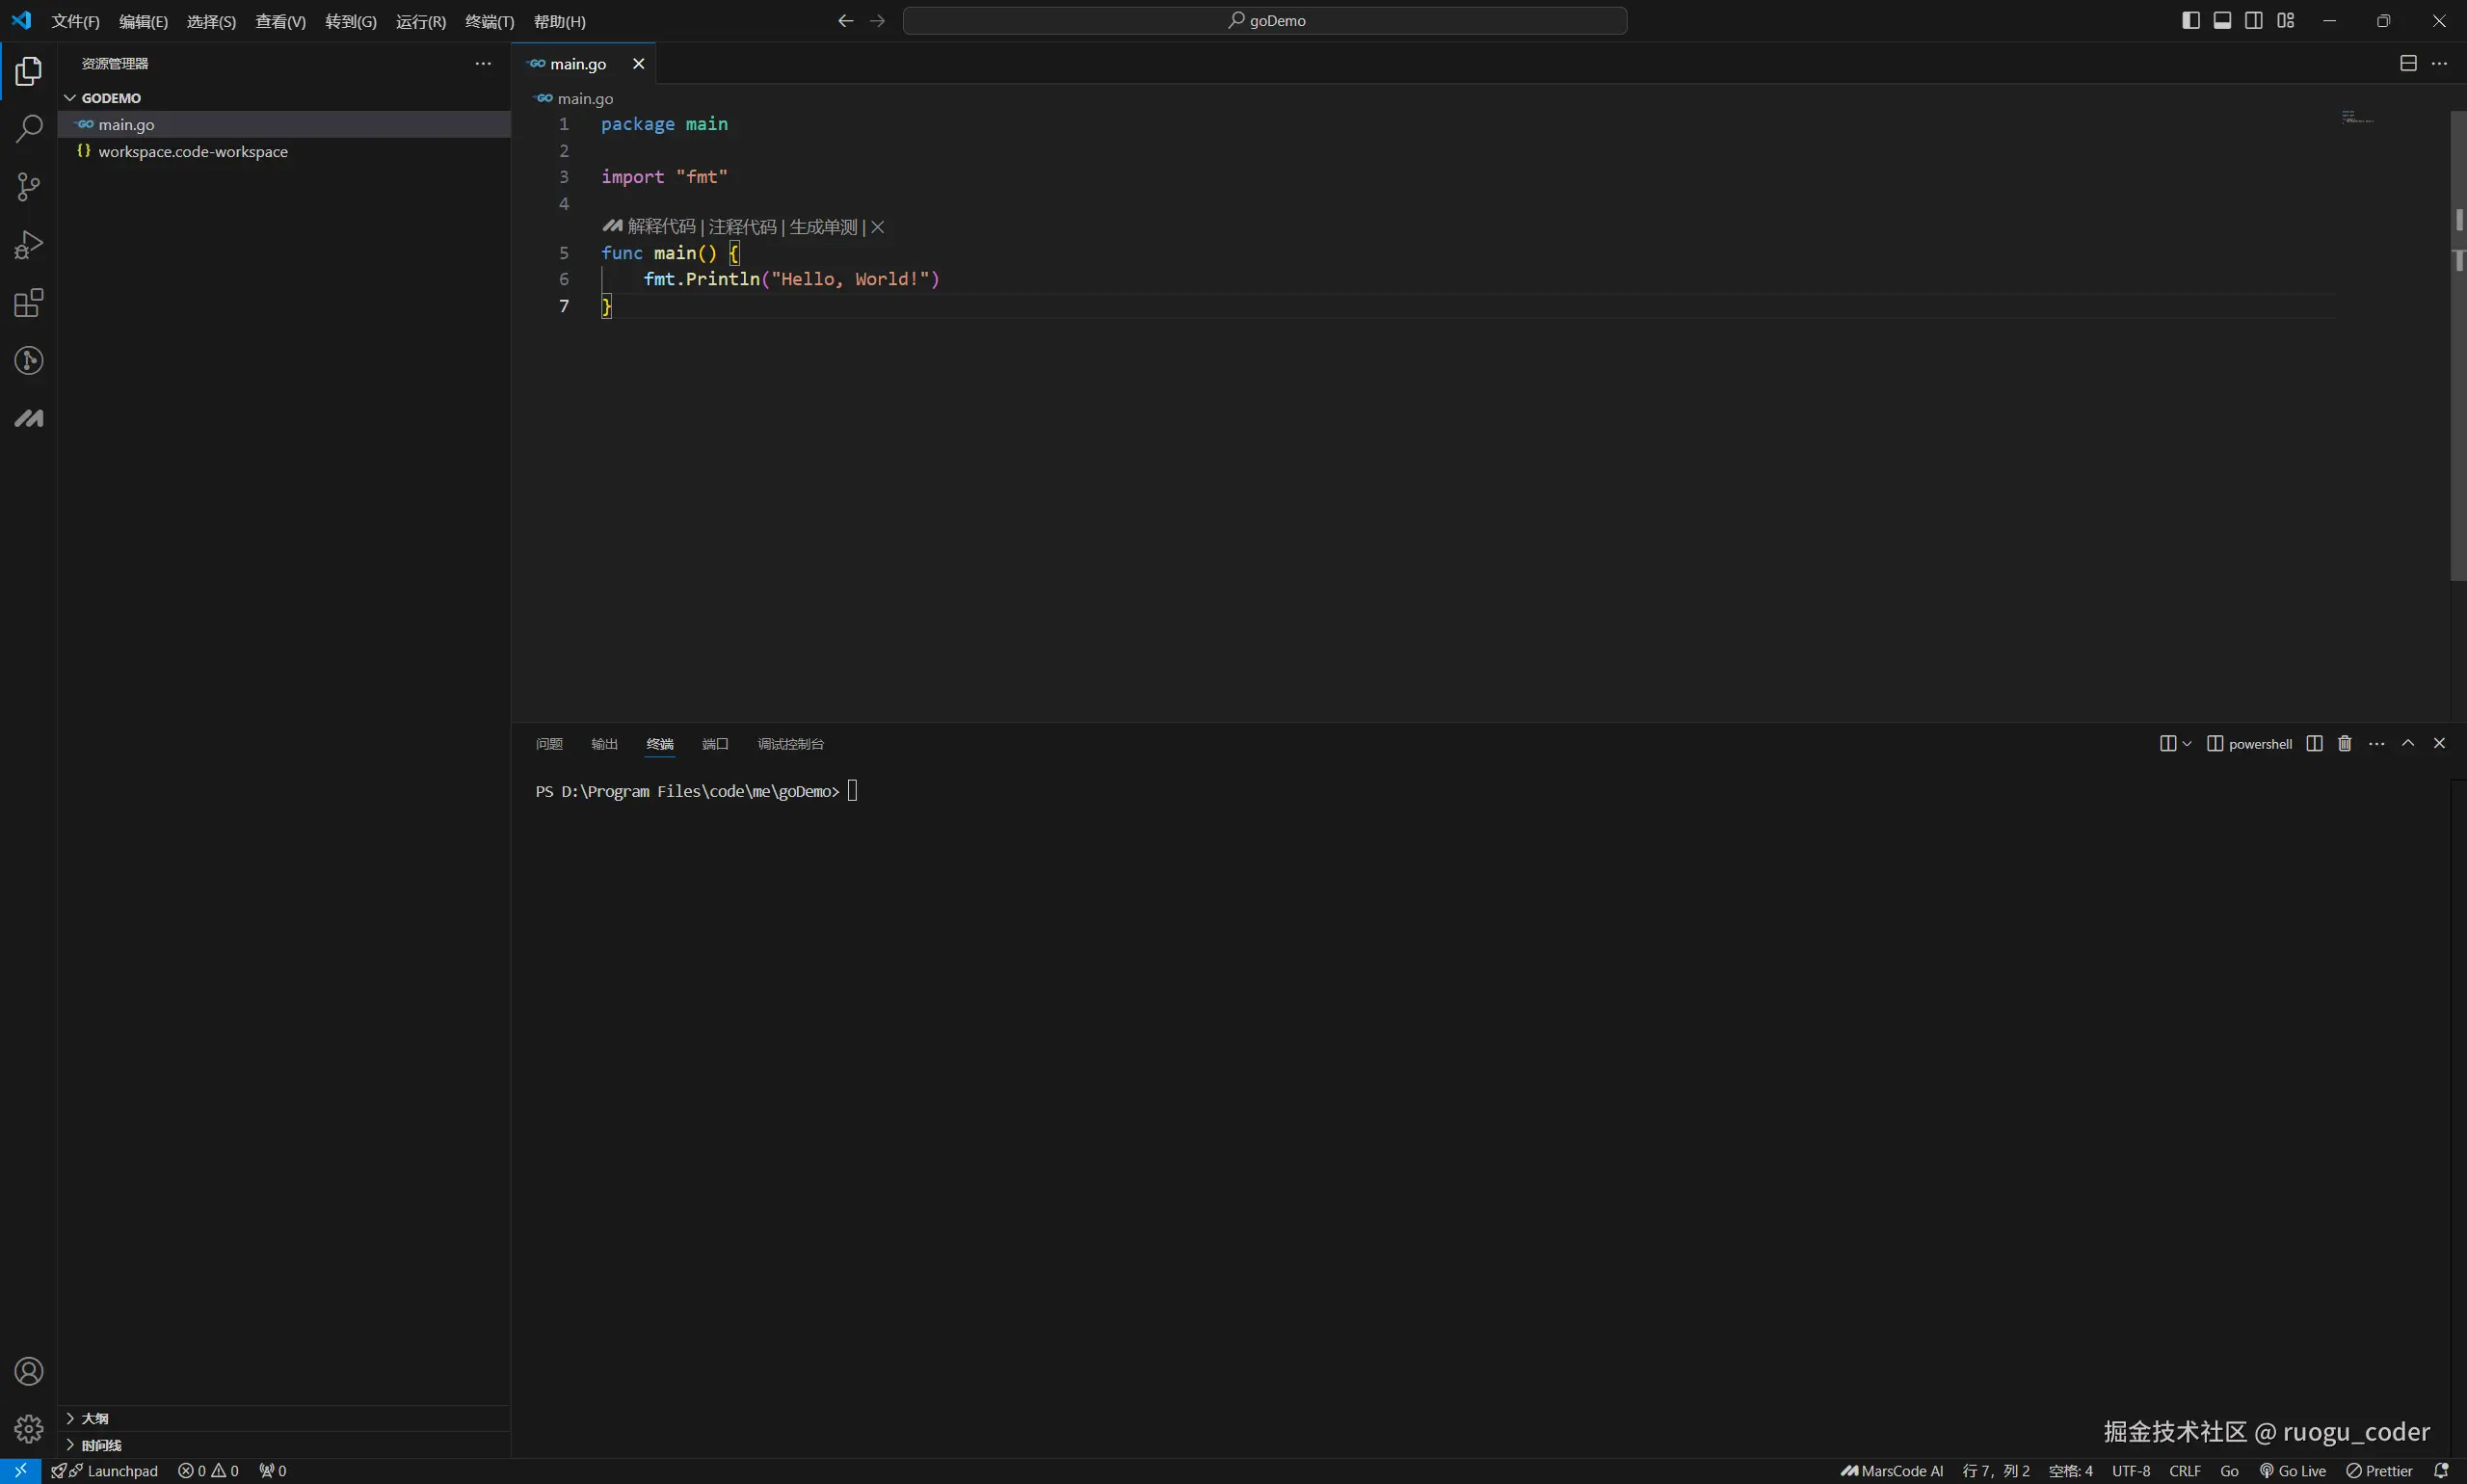Open the 终端(T) menu

[489, 21]
